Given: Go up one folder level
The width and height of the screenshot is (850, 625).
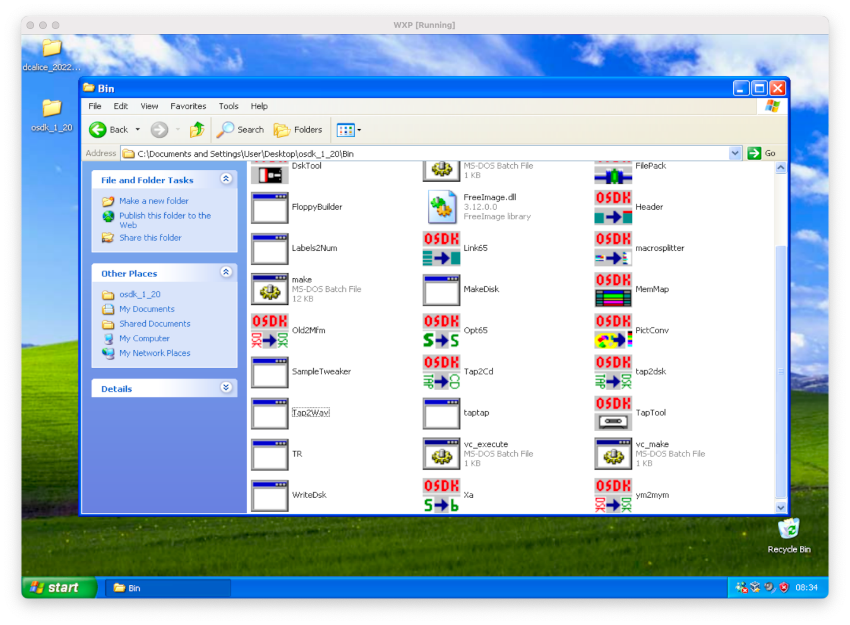Looking at the screenshot, I should point(197,130).
